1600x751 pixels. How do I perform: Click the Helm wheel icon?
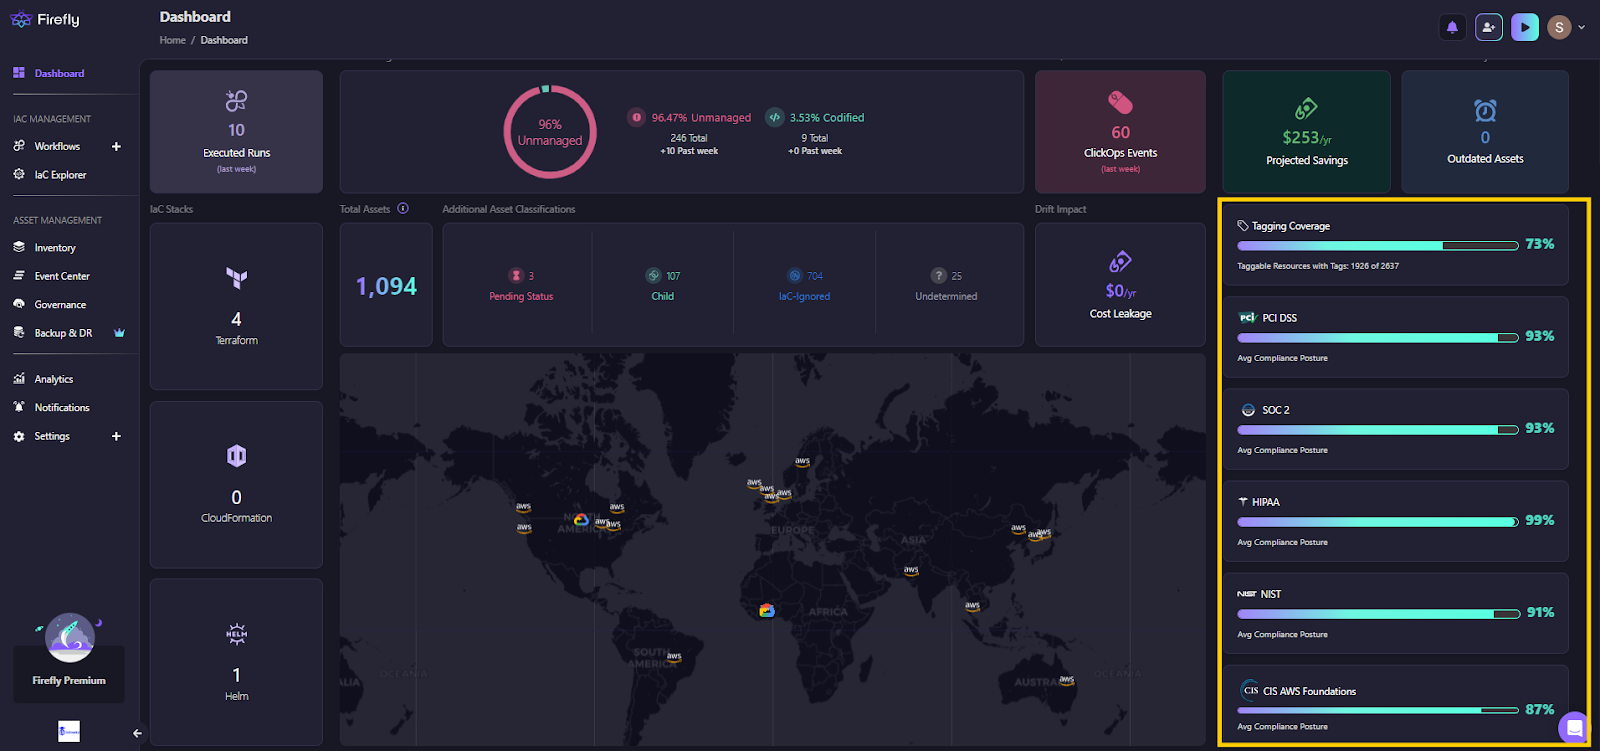click(x=236, y=633)
